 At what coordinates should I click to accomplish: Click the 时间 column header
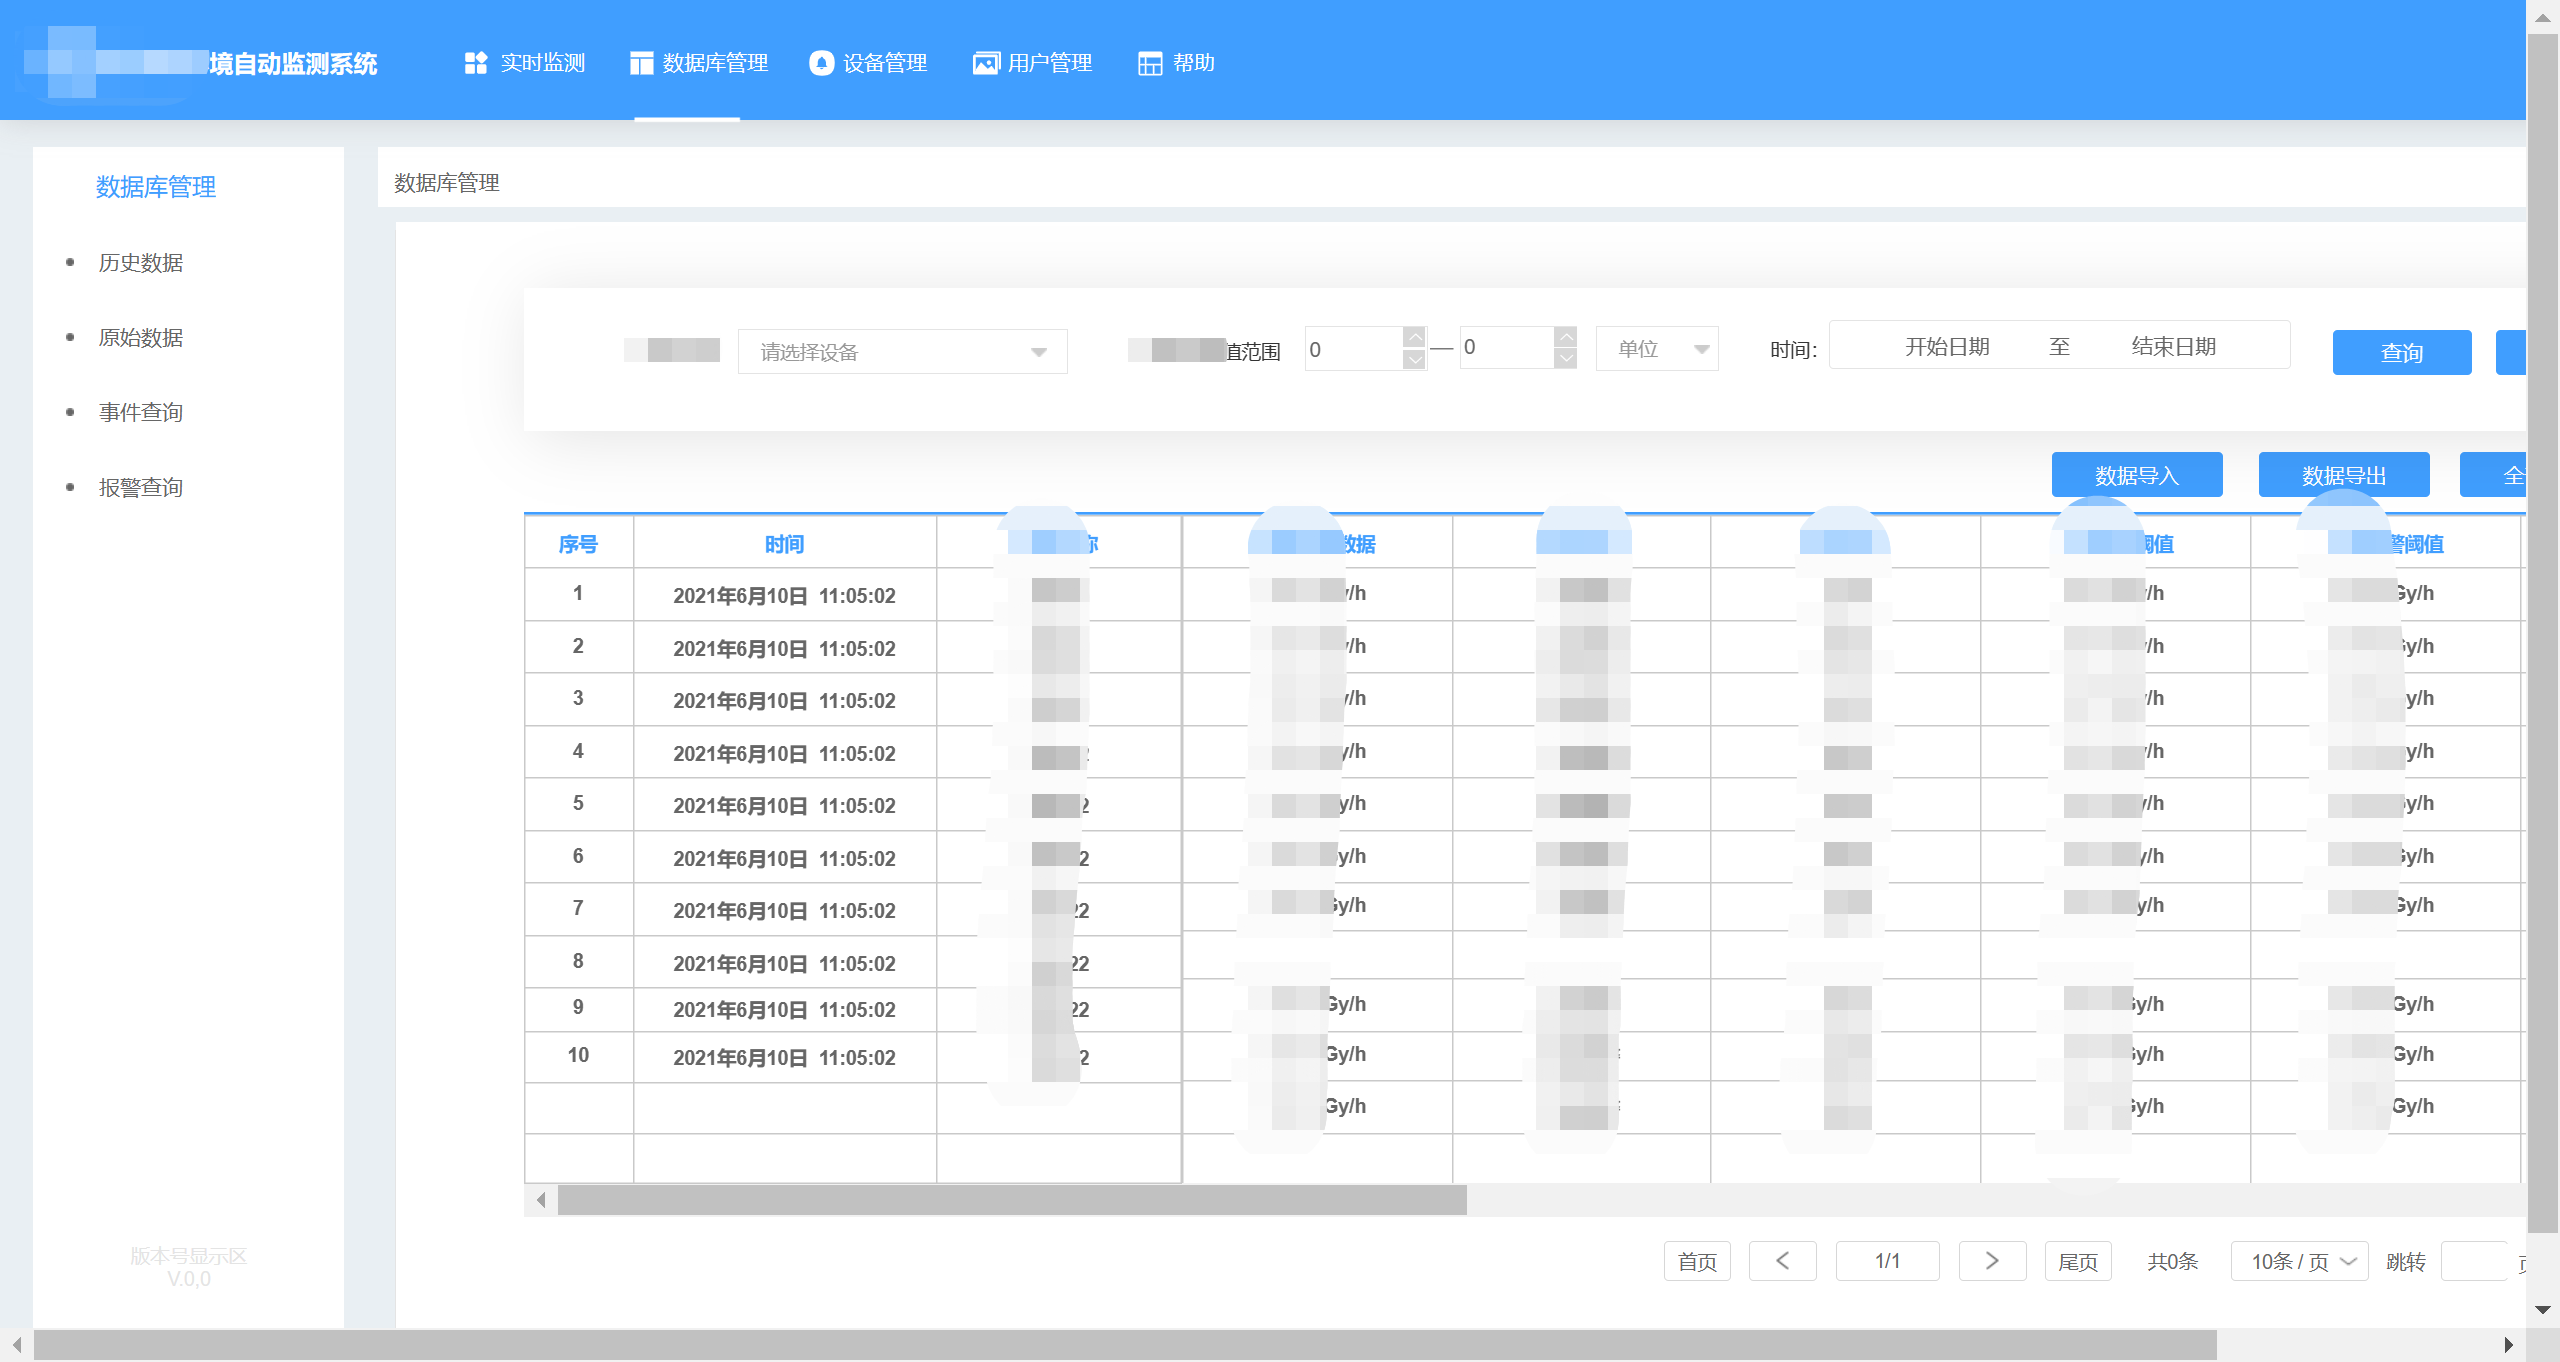(784, 544)
